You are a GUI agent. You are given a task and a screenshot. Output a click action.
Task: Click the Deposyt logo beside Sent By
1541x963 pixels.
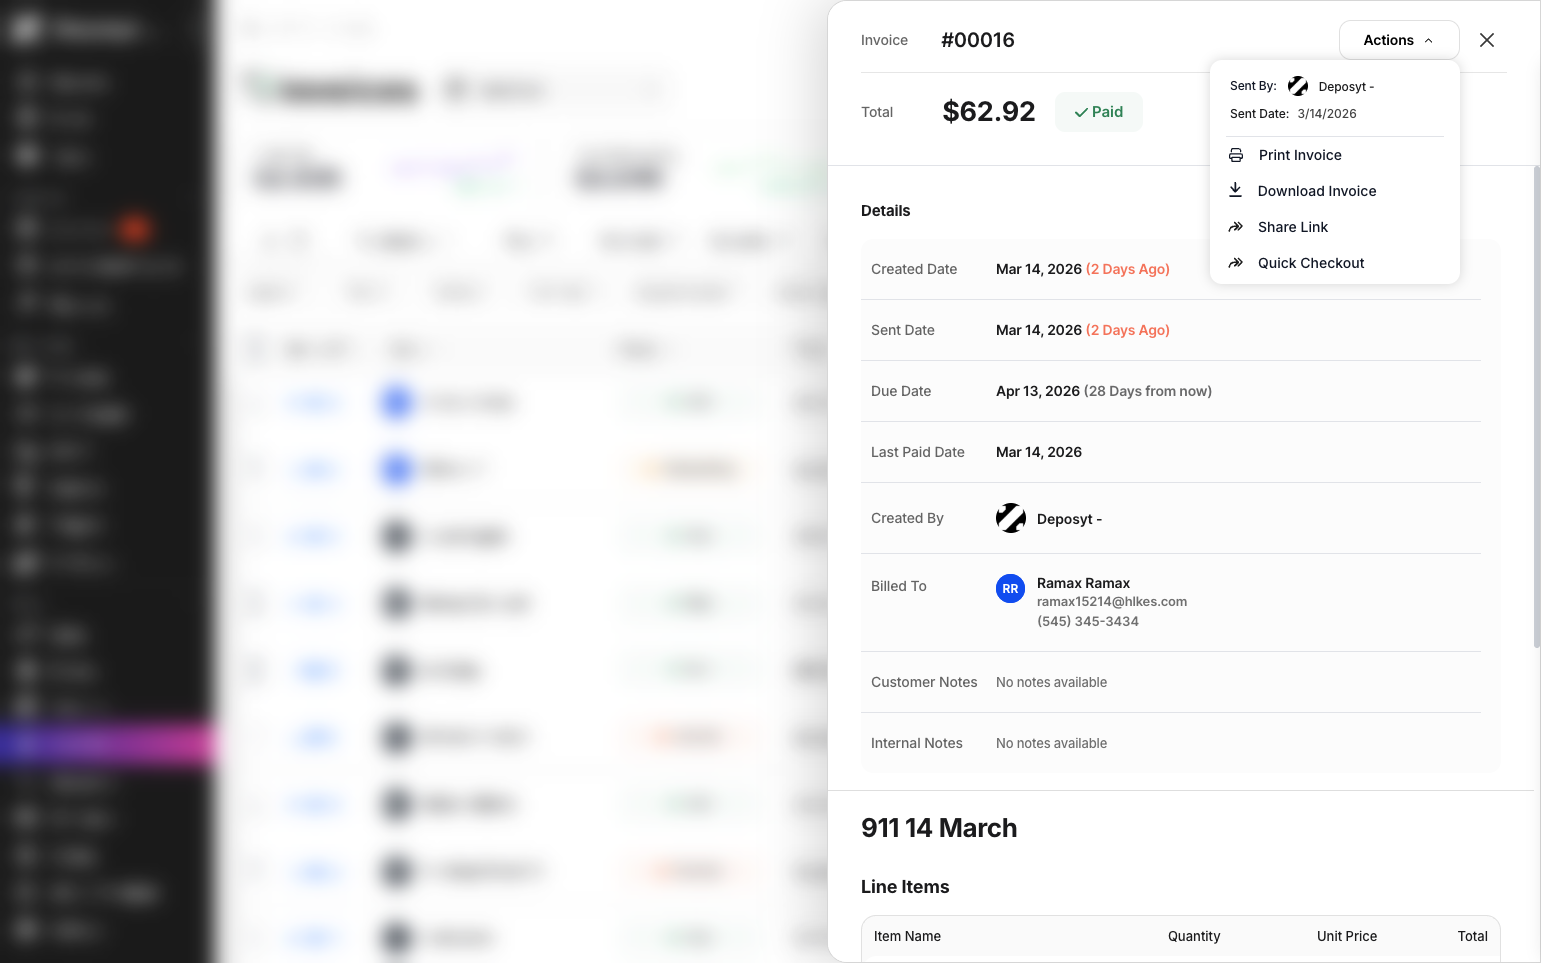point(1298,86)
